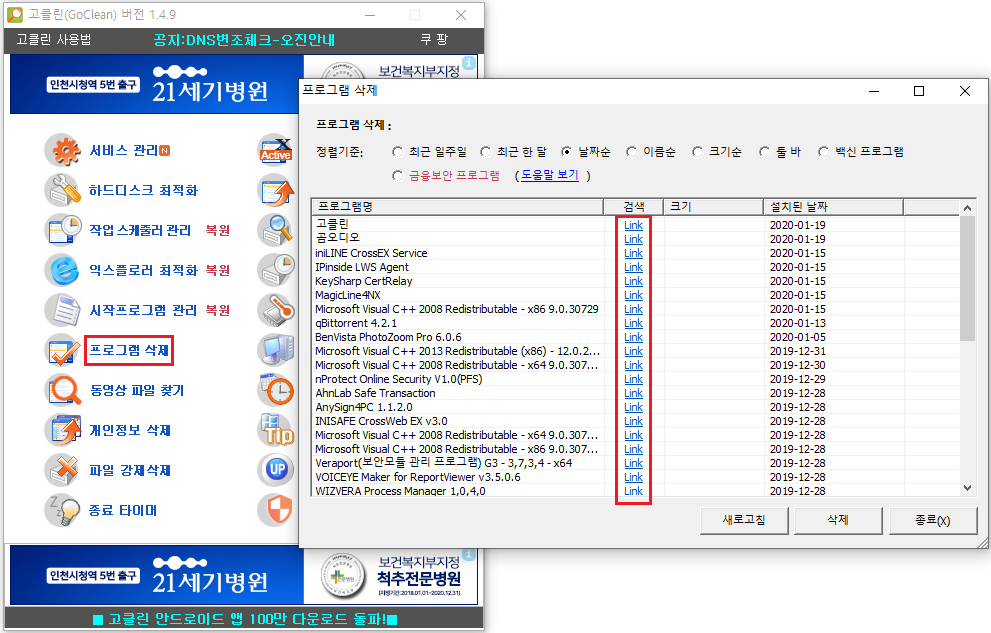Open the '고클린 사용법' menu
The image size is (991, 633).
pos(54,39)
